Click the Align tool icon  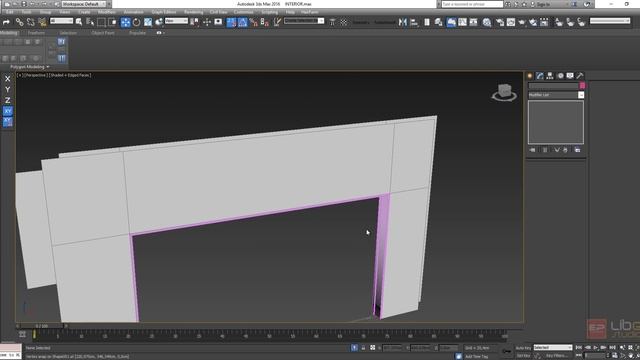[x=414, y=22]
